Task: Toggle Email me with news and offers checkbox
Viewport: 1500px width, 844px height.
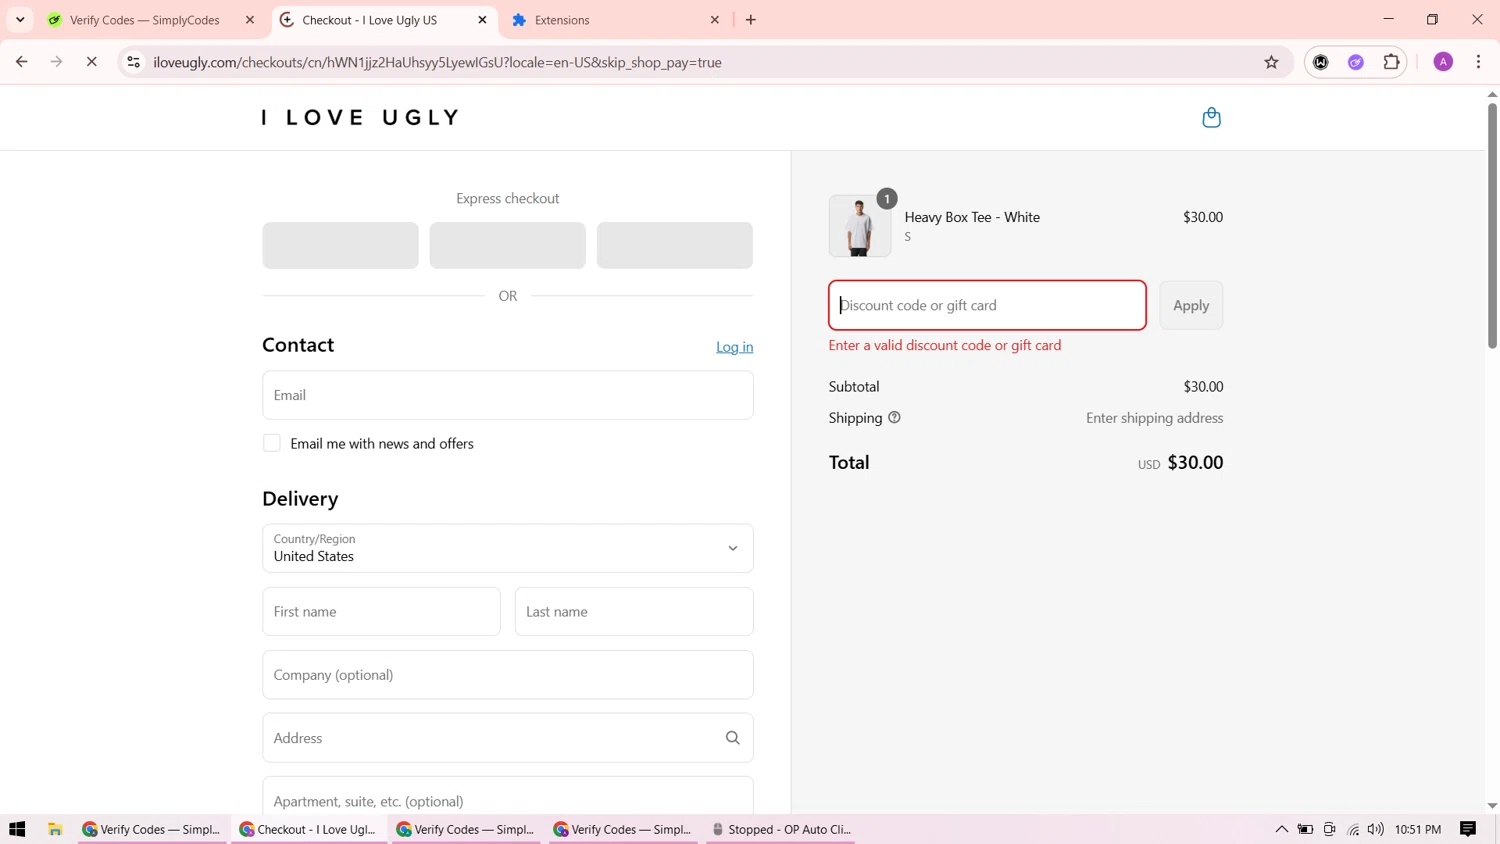Action: pyautogui.click(x=272, y=443)
